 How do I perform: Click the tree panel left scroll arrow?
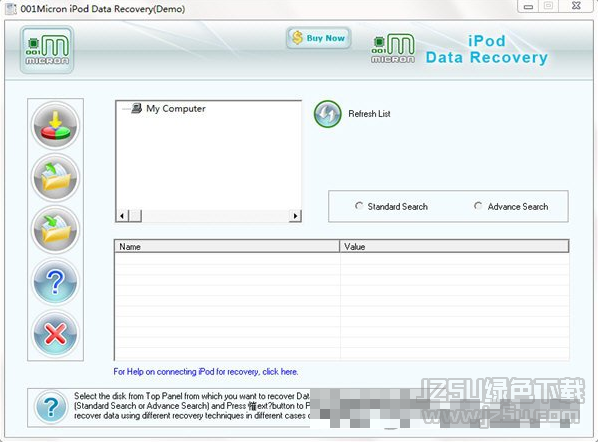(x=122, y=216)
